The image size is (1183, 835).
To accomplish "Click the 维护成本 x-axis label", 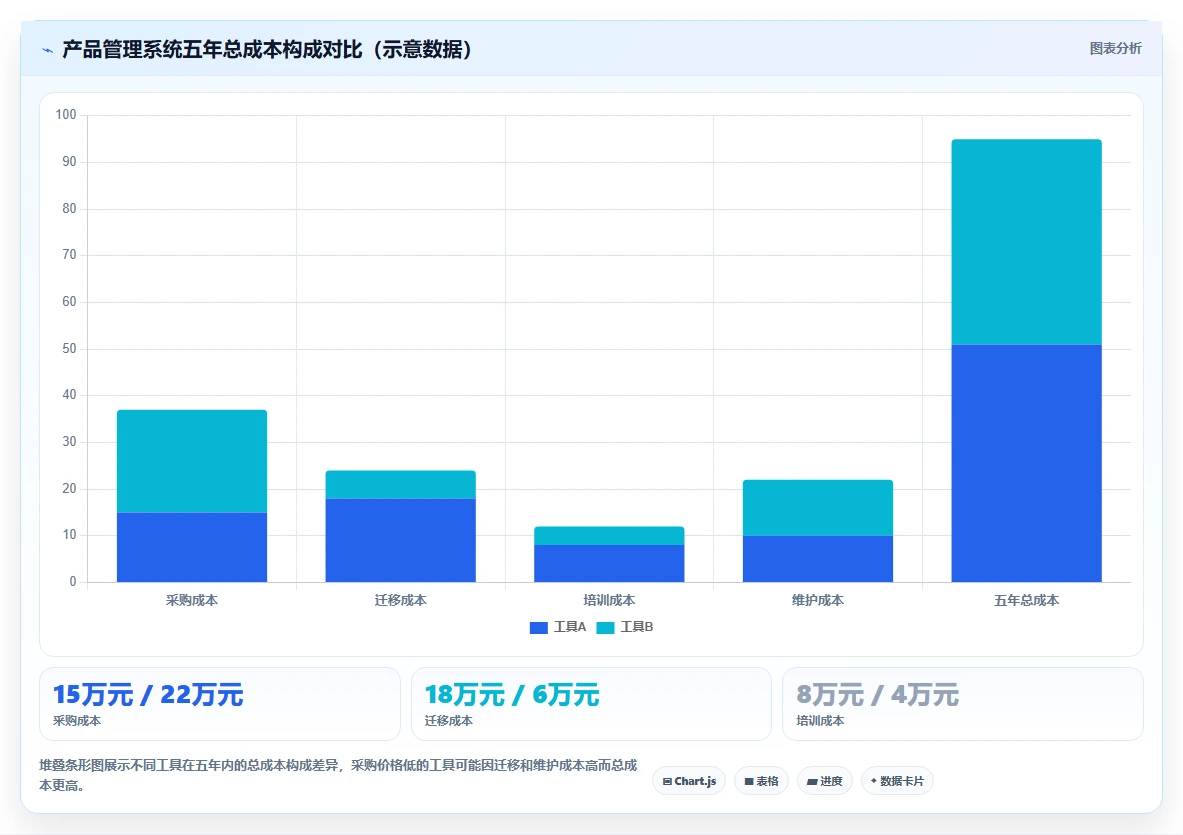I will point(818,600).
